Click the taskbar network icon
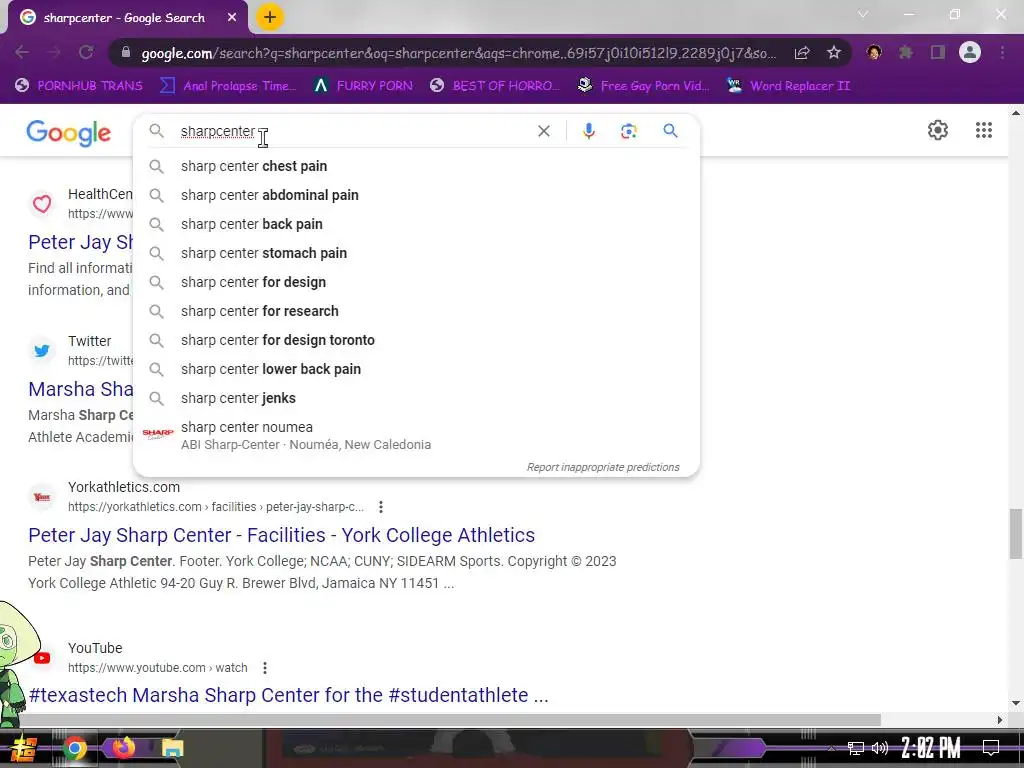Screen dimensions: 1024x768 point(855,748)
